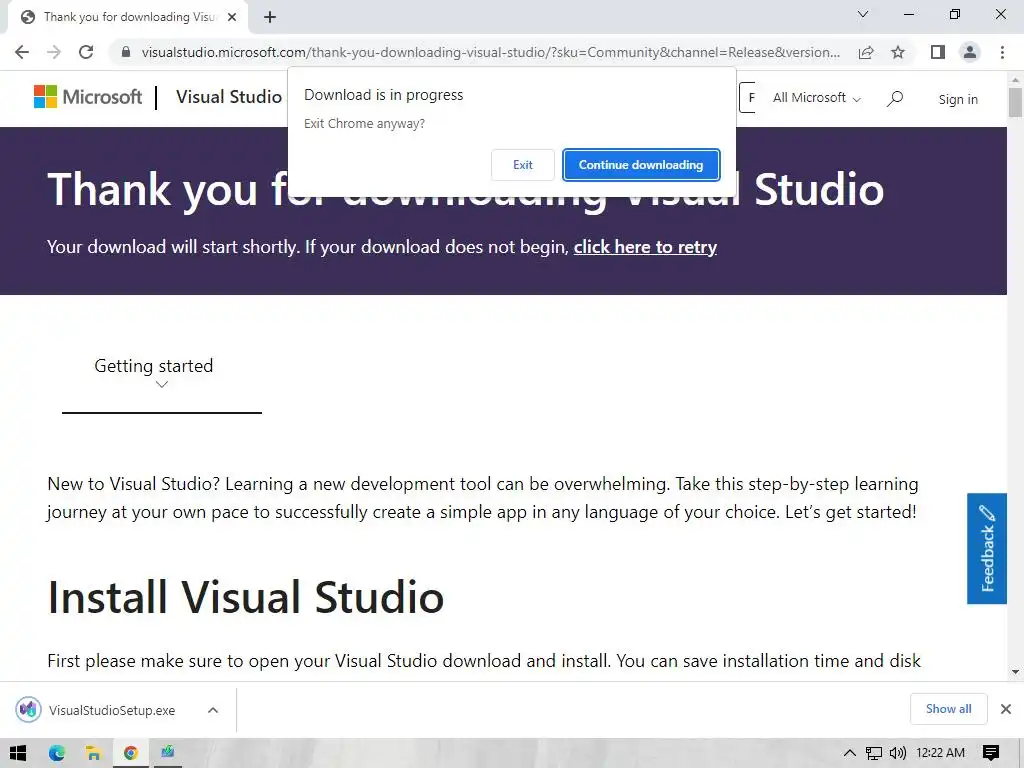
Task: Open the Feedback side tab
Action: pyautogui.click(x=987, y=549)
